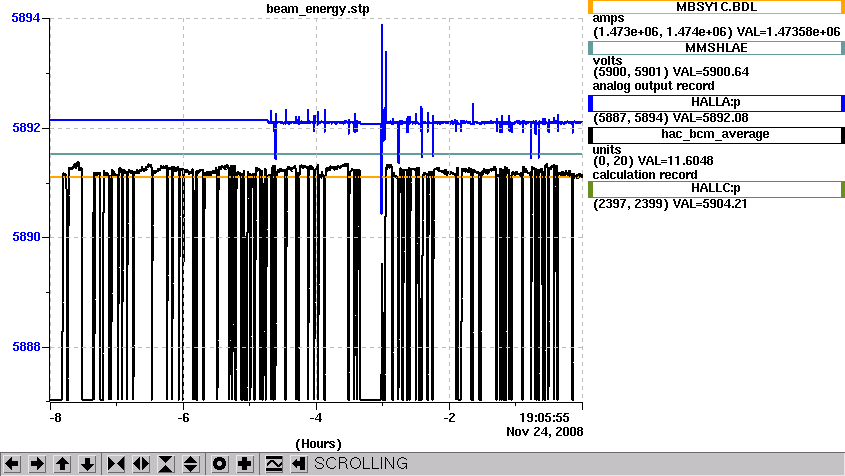Click the 5890 y-axis label
This screenshot has height=476, width=845.
(x=26, y=237)
